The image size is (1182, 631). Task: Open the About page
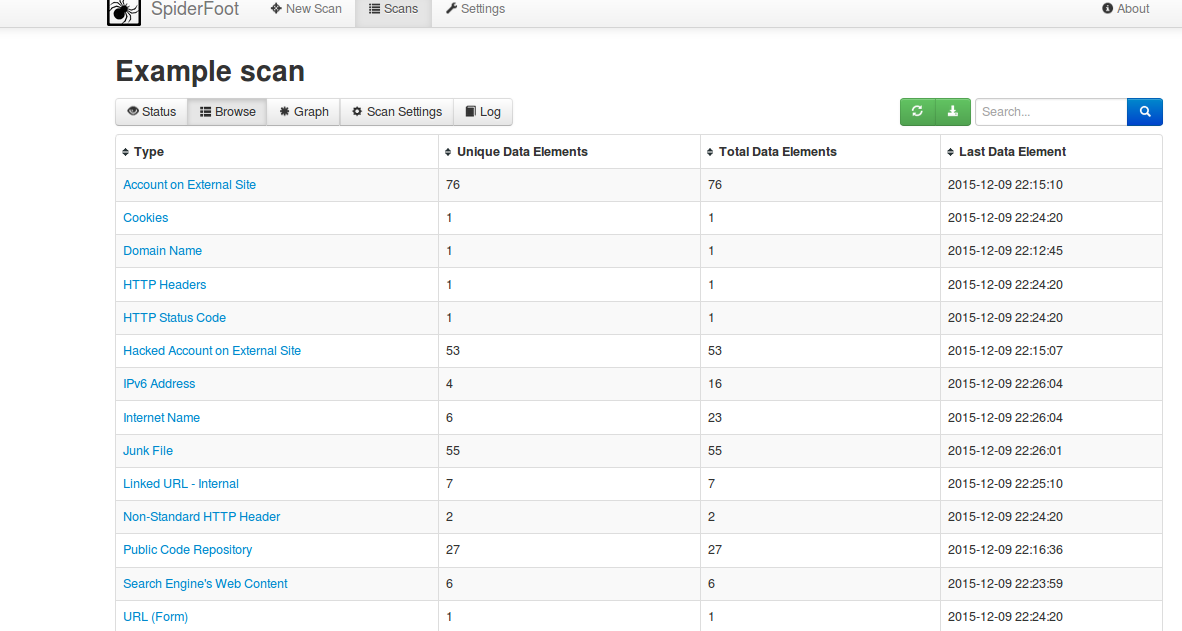[x=1125, y=9]
